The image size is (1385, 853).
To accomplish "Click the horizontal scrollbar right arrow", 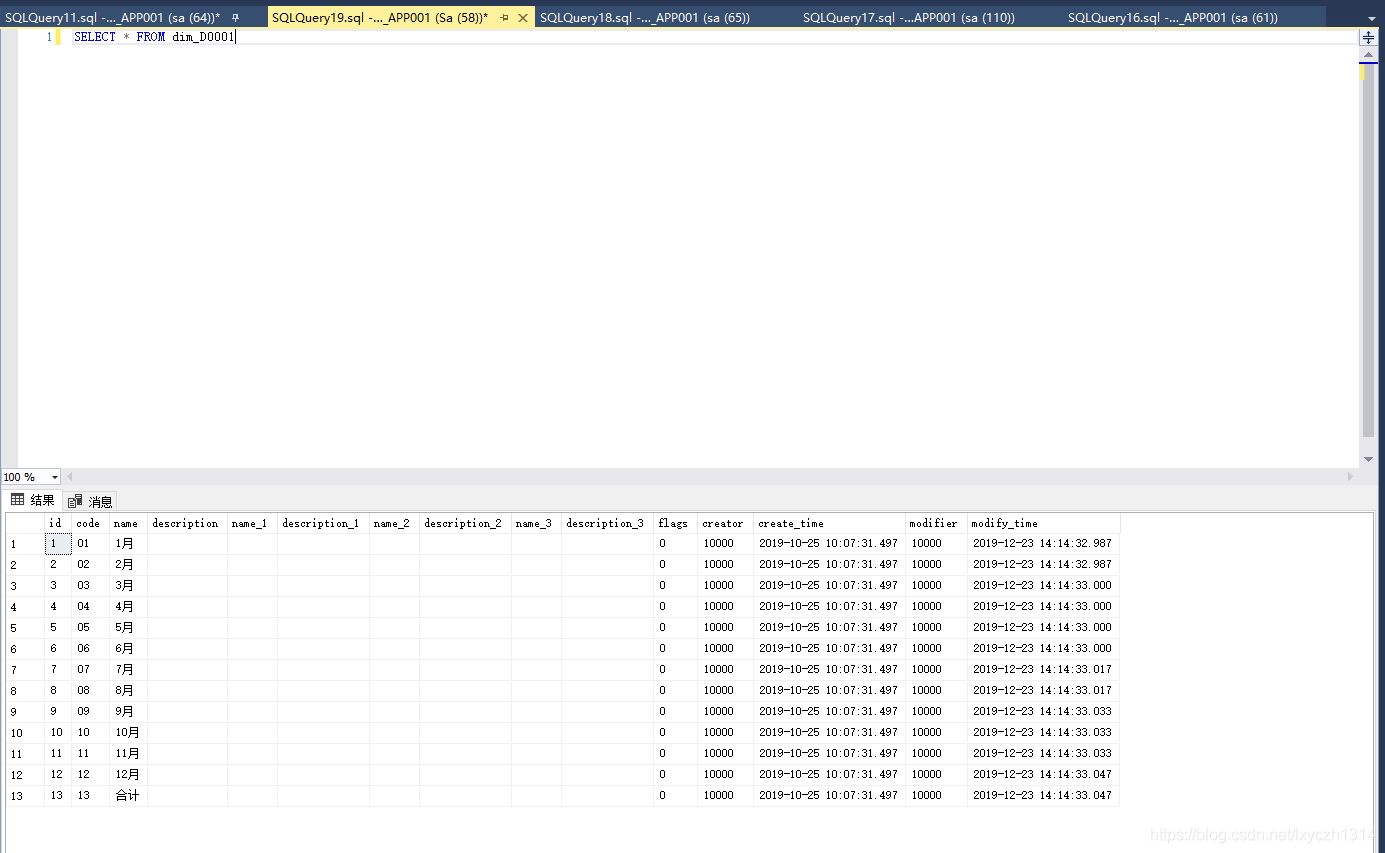I will [x=1351, y=477].
